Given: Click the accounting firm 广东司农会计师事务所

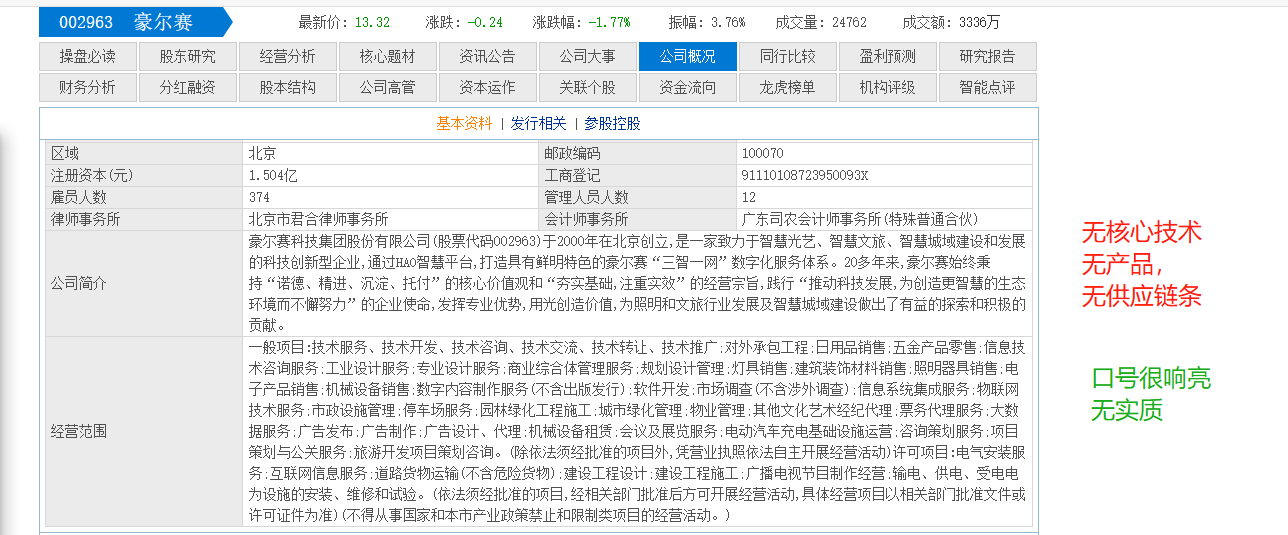Looking at the screenshot, I should point(859,219).
